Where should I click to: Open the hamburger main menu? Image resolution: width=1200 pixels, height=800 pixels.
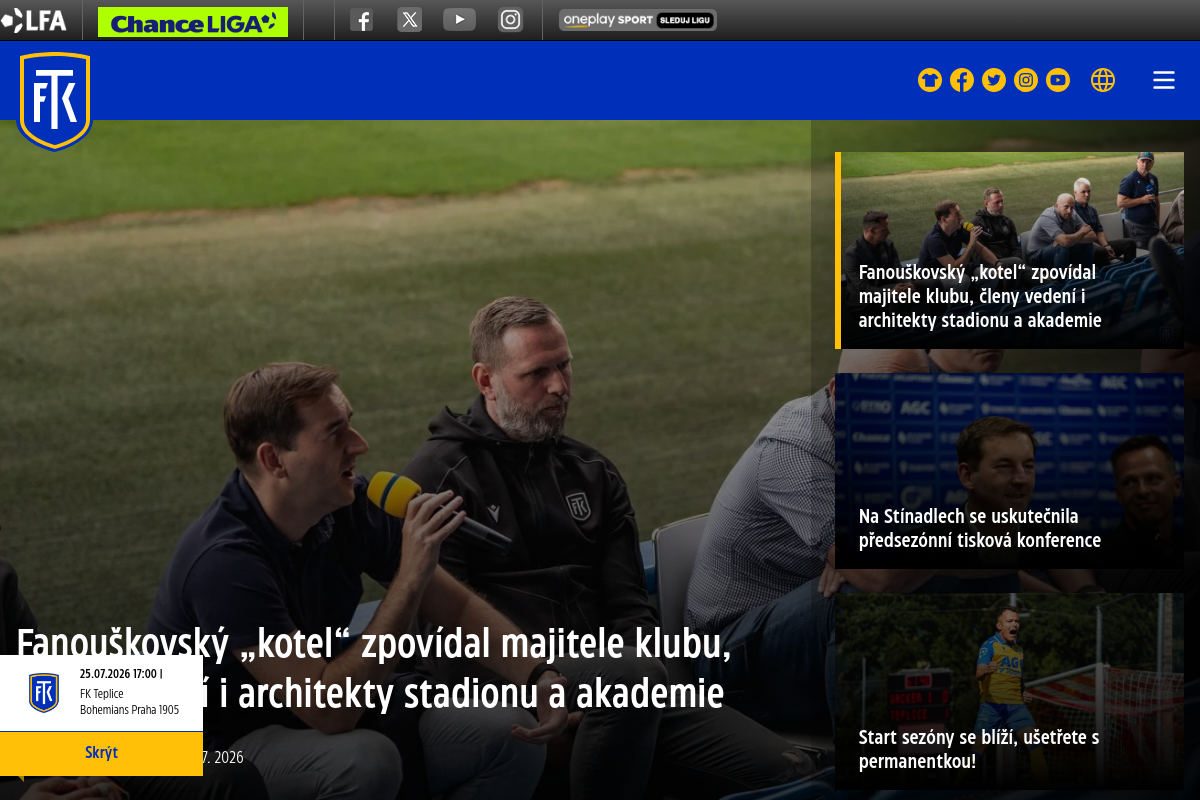click(1164, 80)
